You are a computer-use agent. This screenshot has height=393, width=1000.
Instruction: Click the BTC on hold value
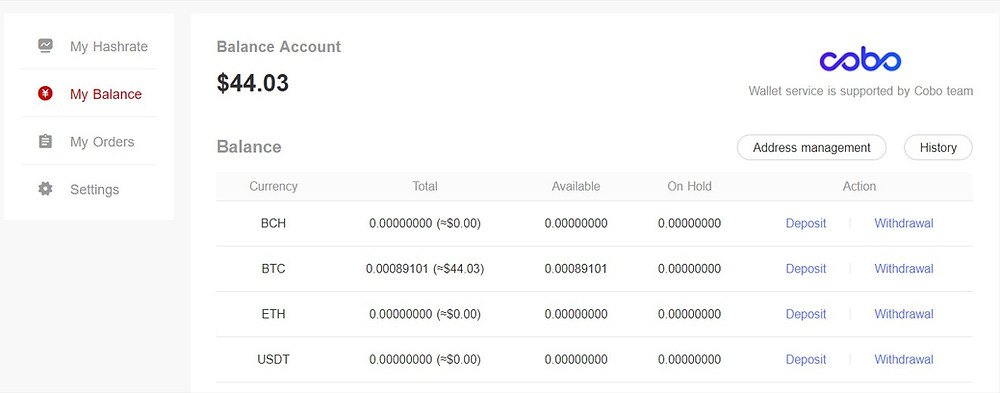(689, 269)
